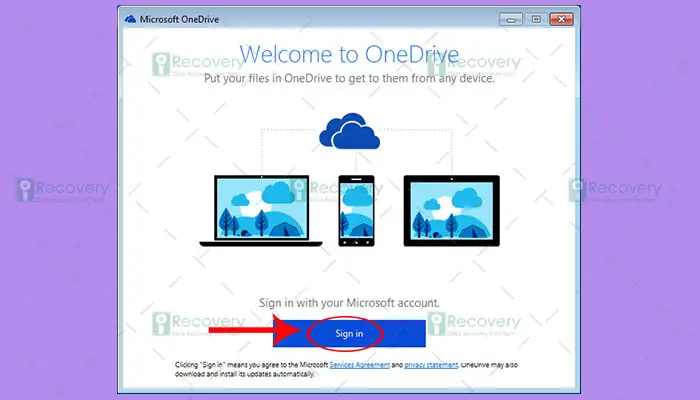700x400 pixels.
Task: Click 'Put your files in OneDrive' subtitle text
Action: [349, 79]
